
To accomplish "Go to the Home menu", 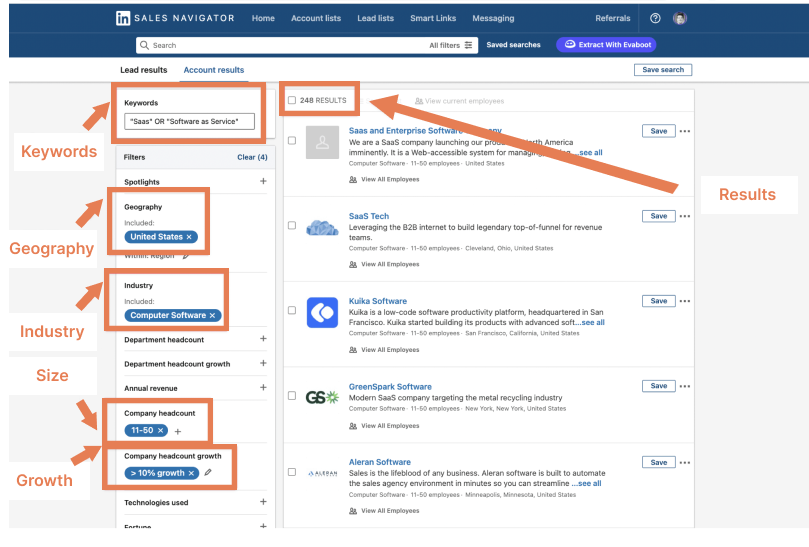I will coord(263,18).
